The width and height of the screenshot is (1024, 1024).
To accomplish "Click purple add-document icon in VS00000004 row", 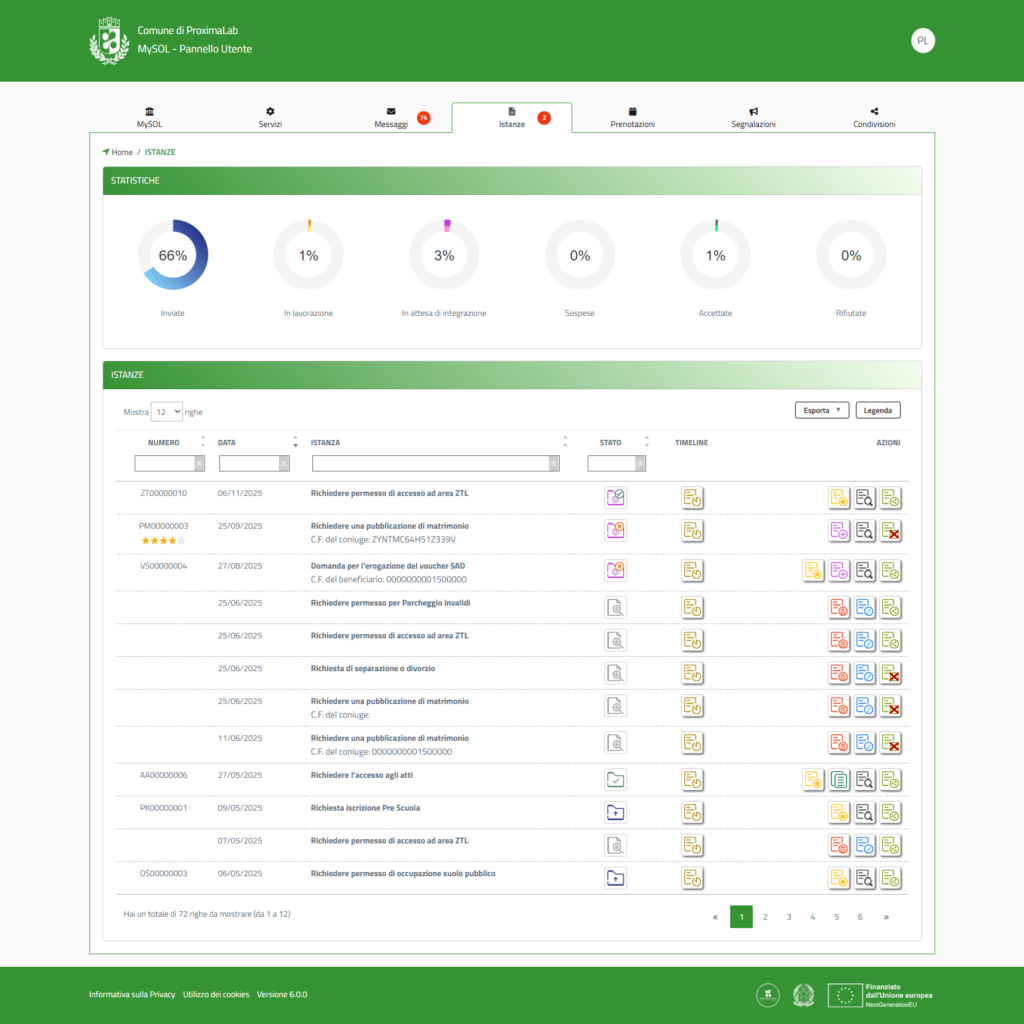I will point(839,570).
